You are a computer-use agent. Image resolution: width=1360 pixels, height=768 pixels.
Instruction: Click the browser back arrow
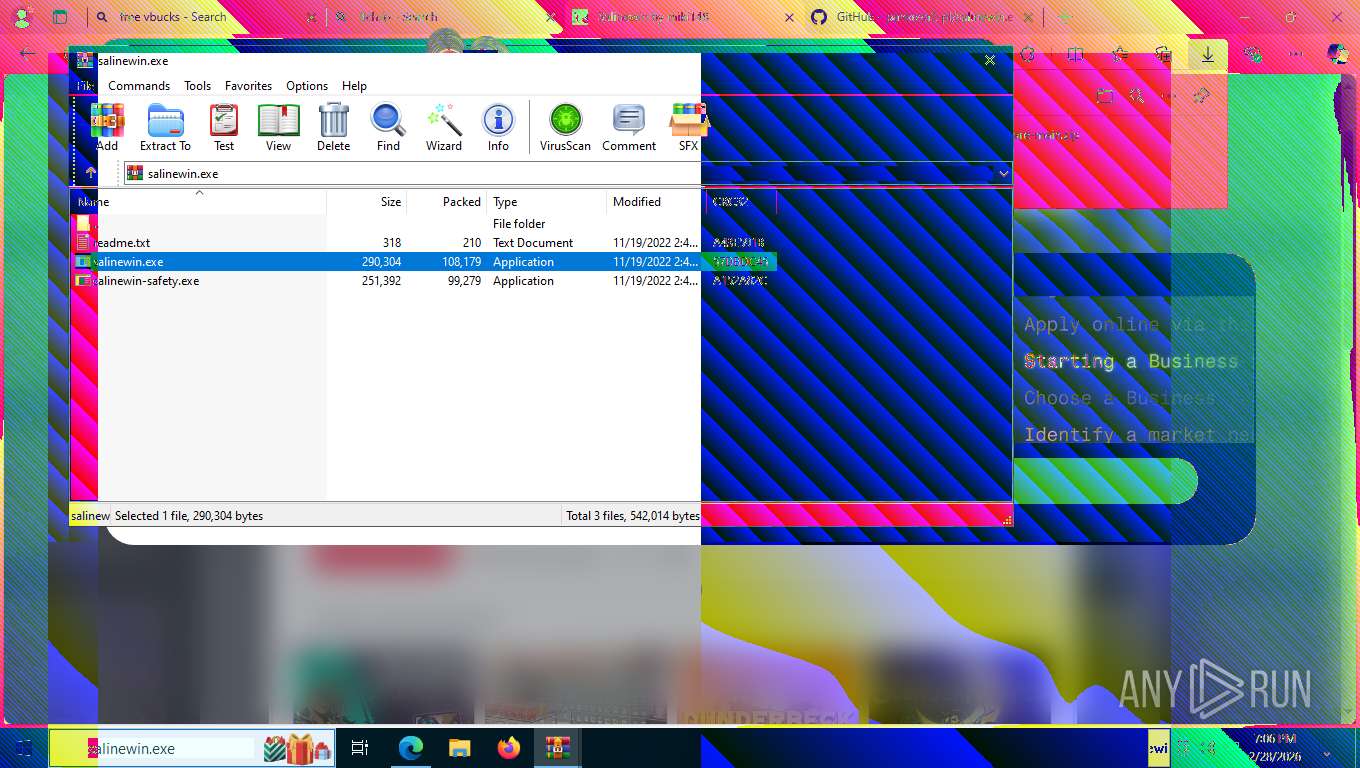(x=27, y=55)
